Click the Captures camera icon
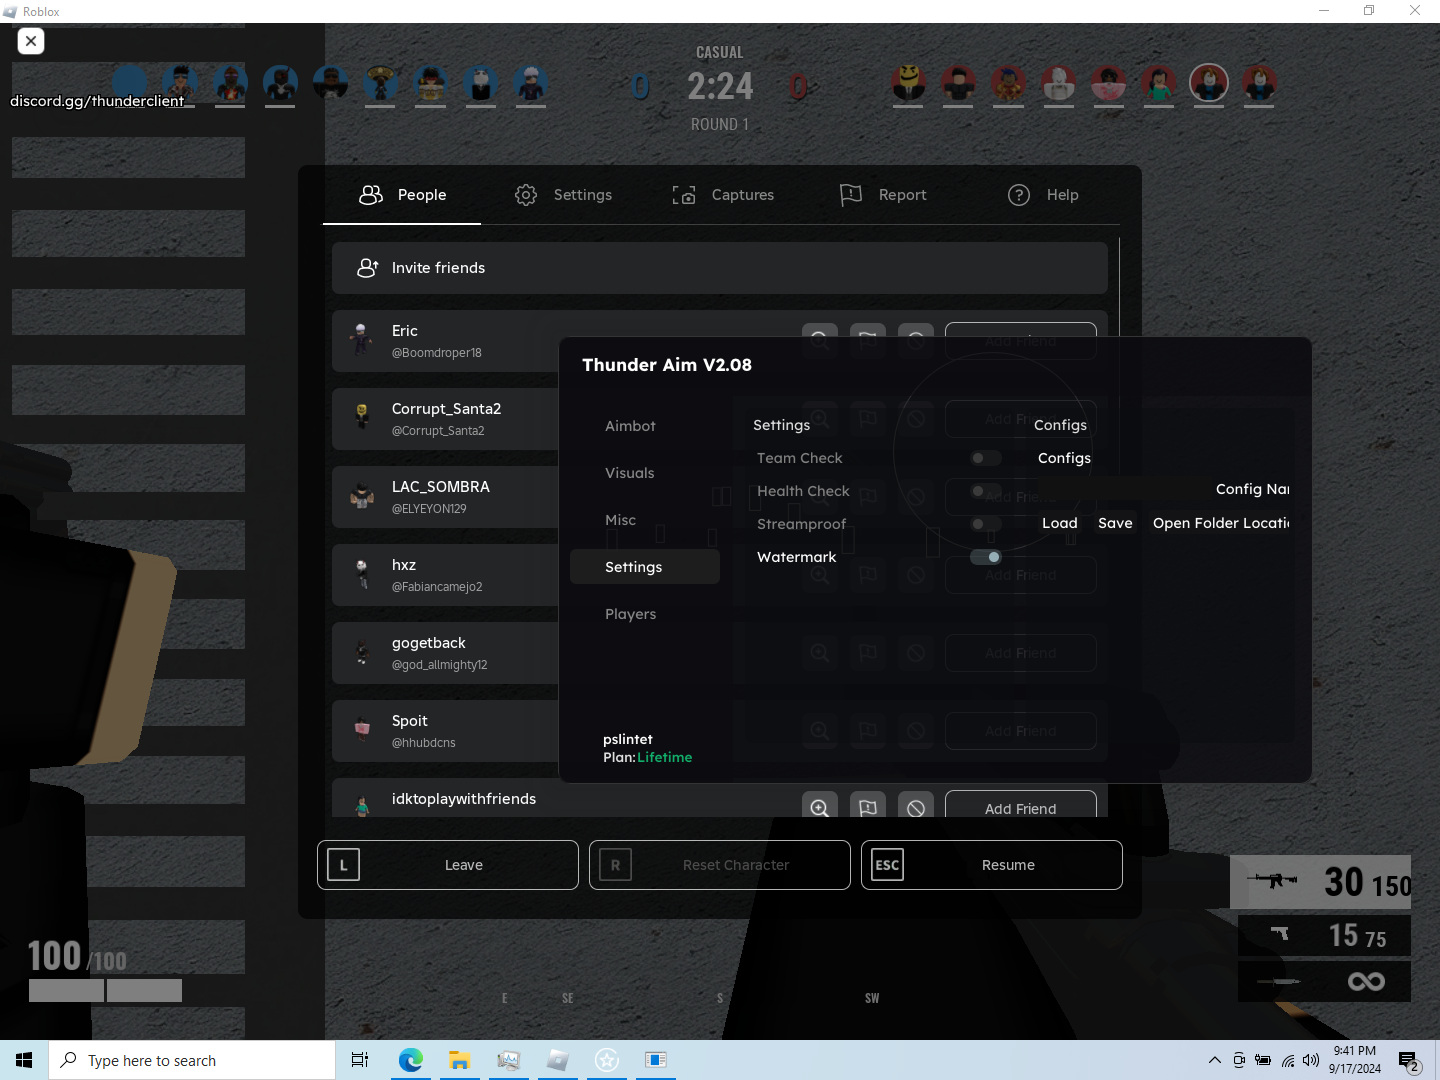This screenshot has height=1080, width=1440. coord(684,195)
